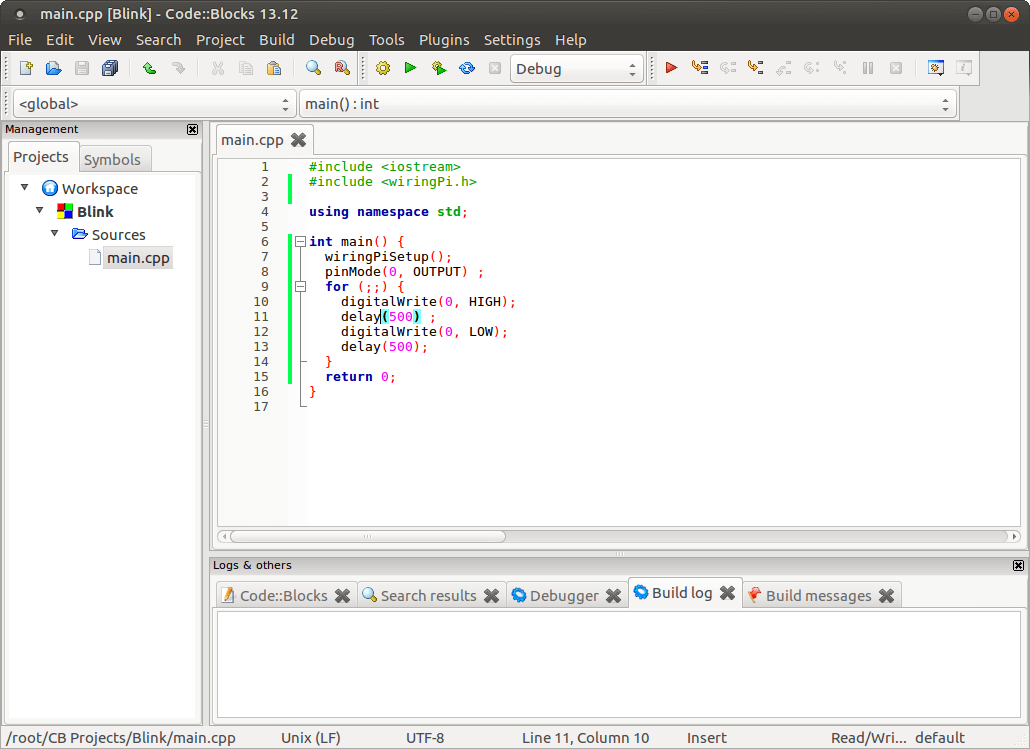This screenshot has width=1030, height=749.
Task: Close the Logs & others panel
Action: 1018,565
